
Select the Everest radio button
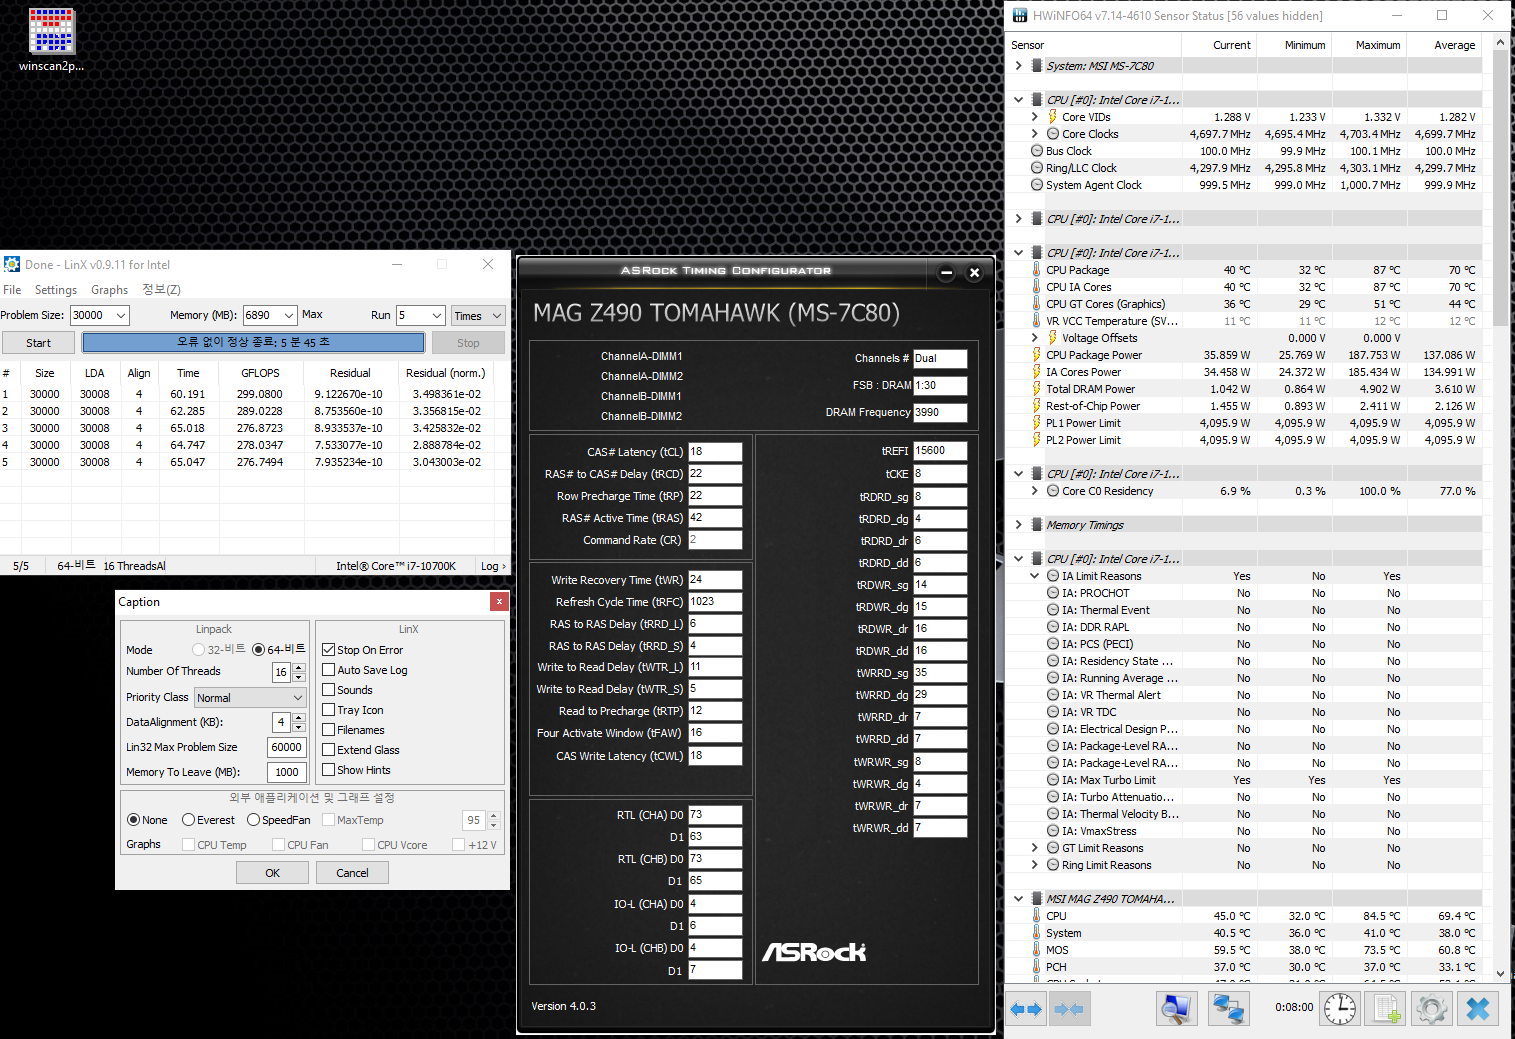pyautogui.click(x=188, y=820)
